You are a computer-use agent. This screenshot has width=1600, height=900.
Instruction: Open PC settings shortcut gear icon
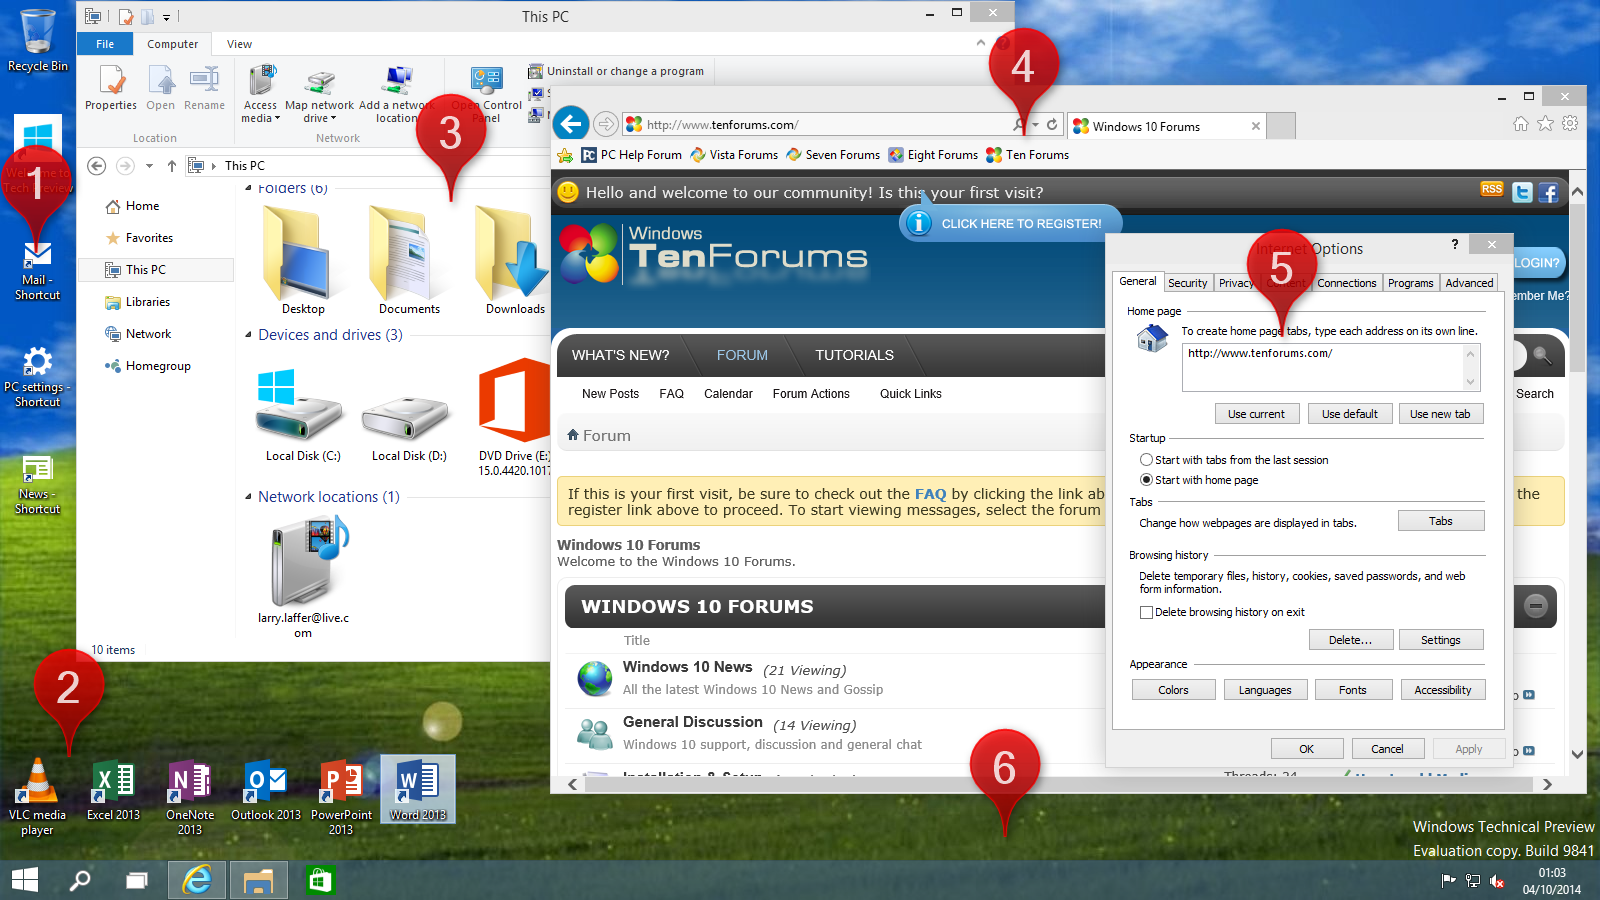[x=37, y=376]
